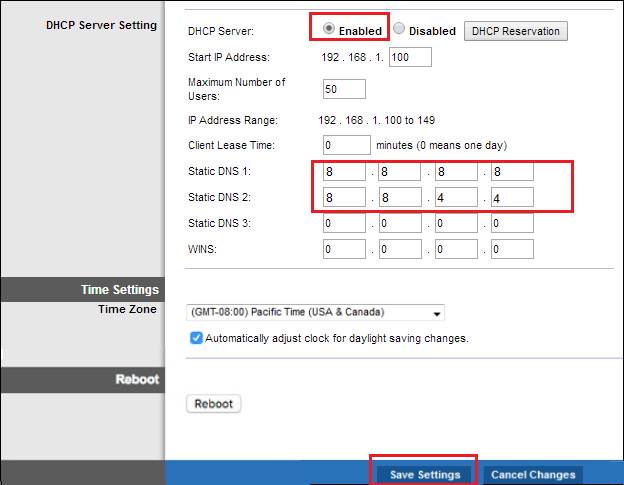
Task: Click the first octet of the WINS field
Action: click(344, 249)
